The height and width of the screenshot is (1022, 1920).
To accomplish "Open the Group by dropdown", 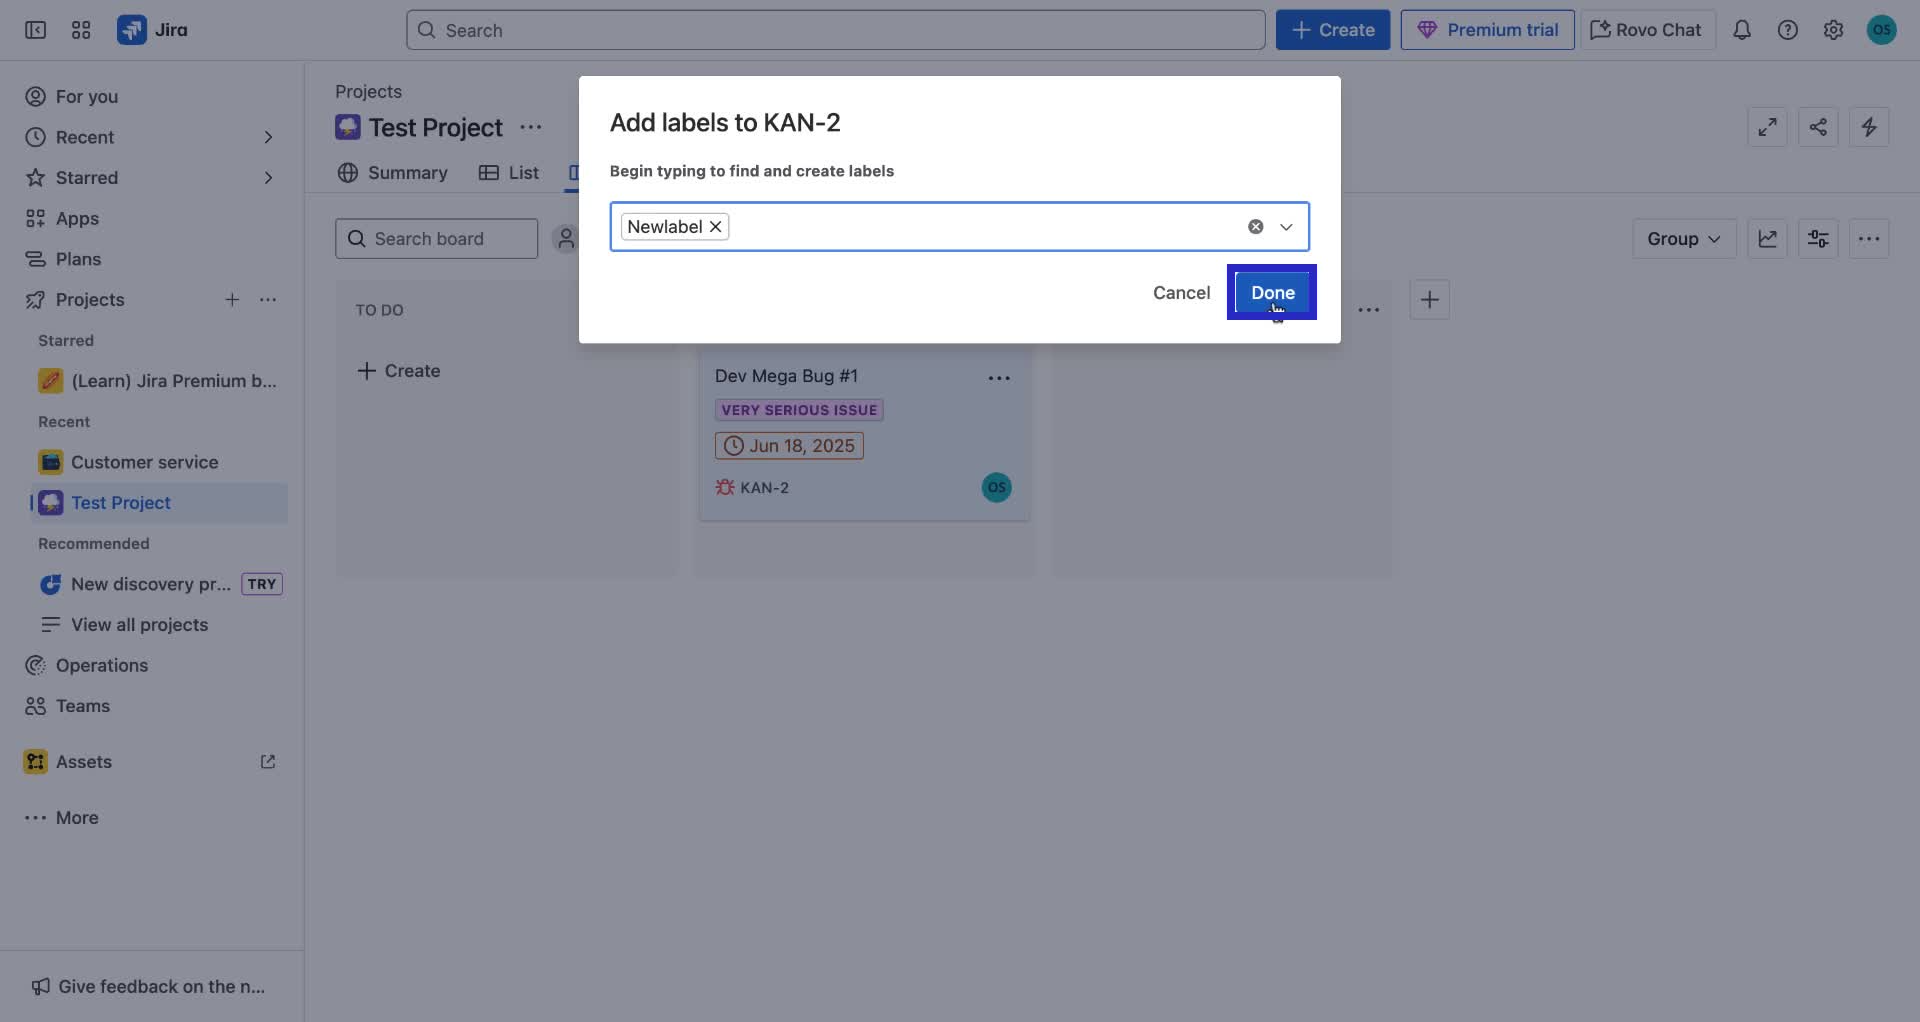I will click(x=1683, y=238).
